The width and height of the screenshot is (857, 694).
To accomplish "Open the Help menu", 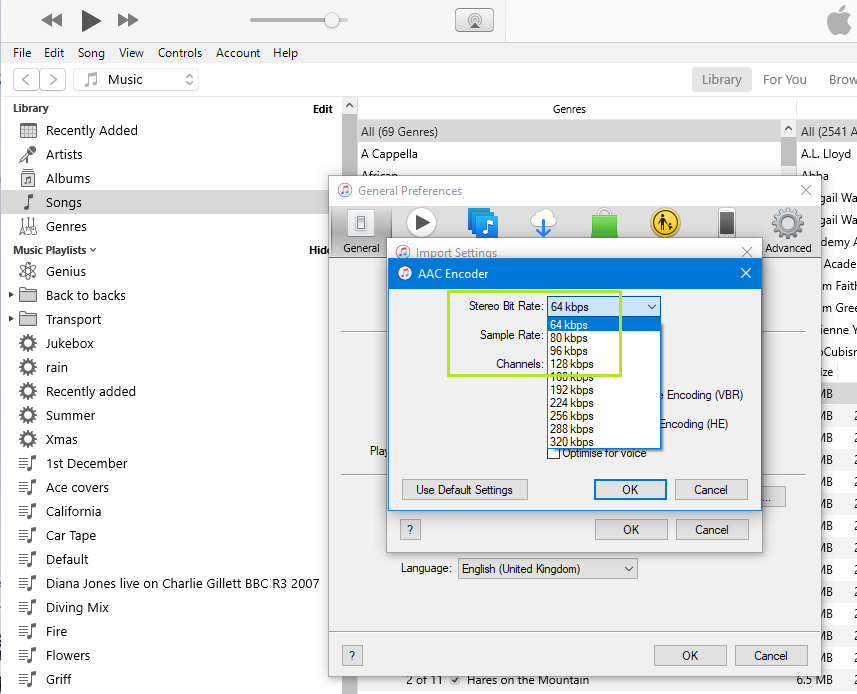I will point(285,53).
